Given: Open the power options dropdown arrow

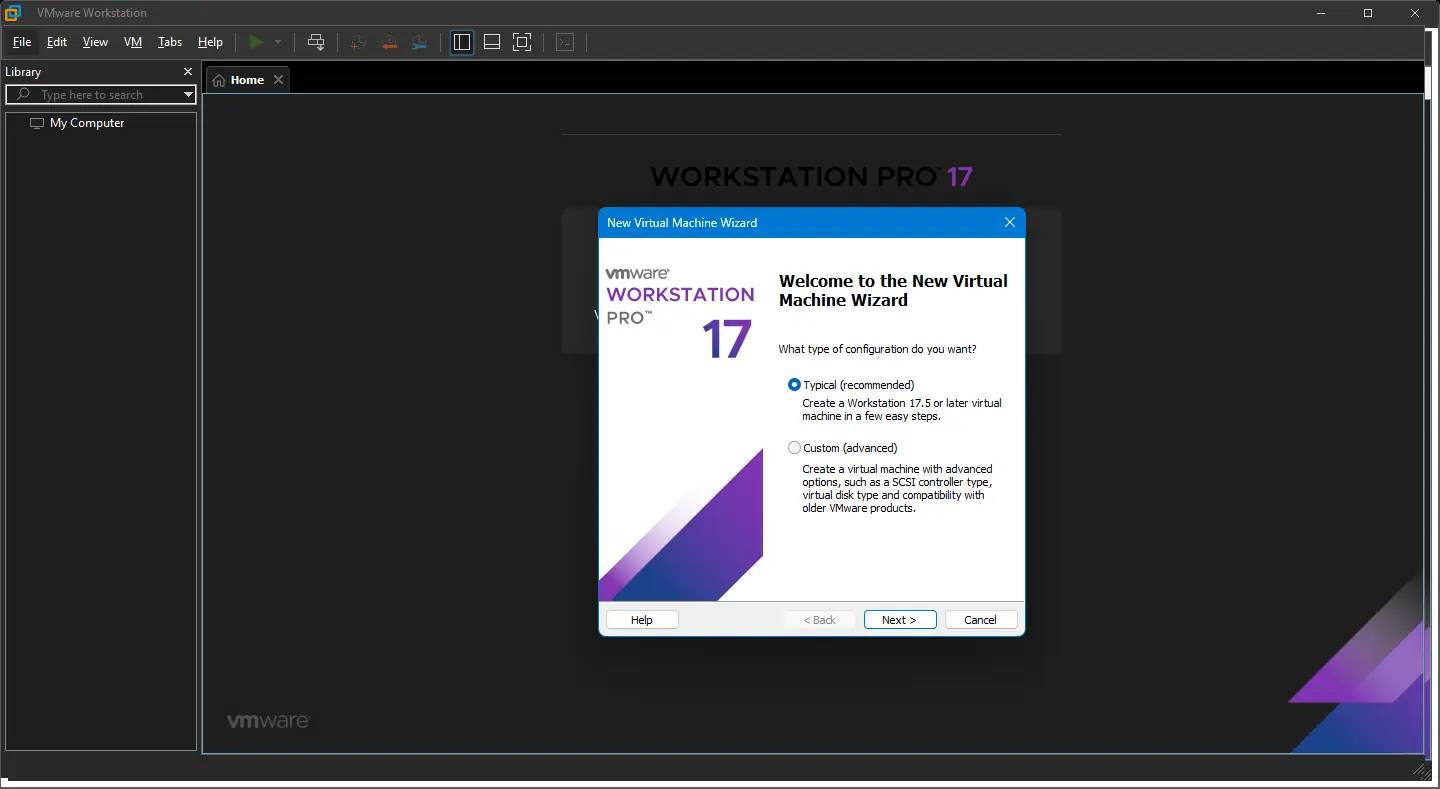Looking at the screenshot, I should click(277, 42).
